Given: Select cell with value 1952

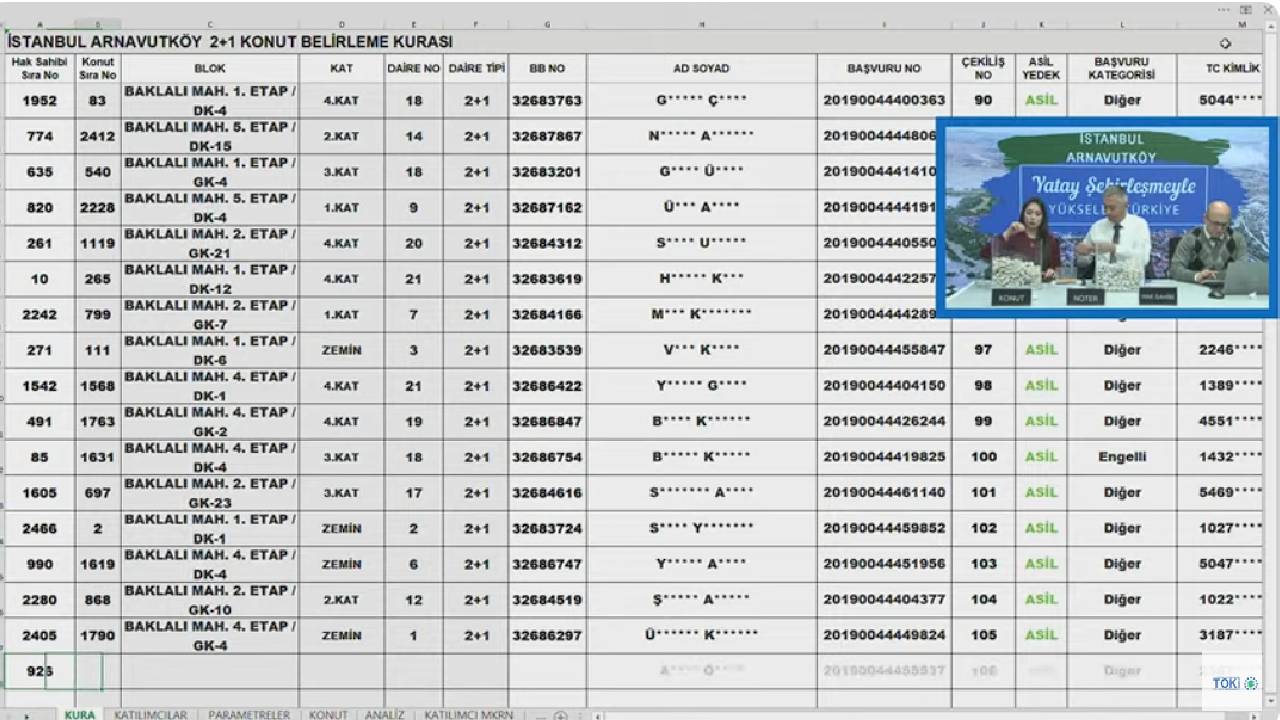Looking at the screenshot, I should pyautogui.click(x=40, y=100).
